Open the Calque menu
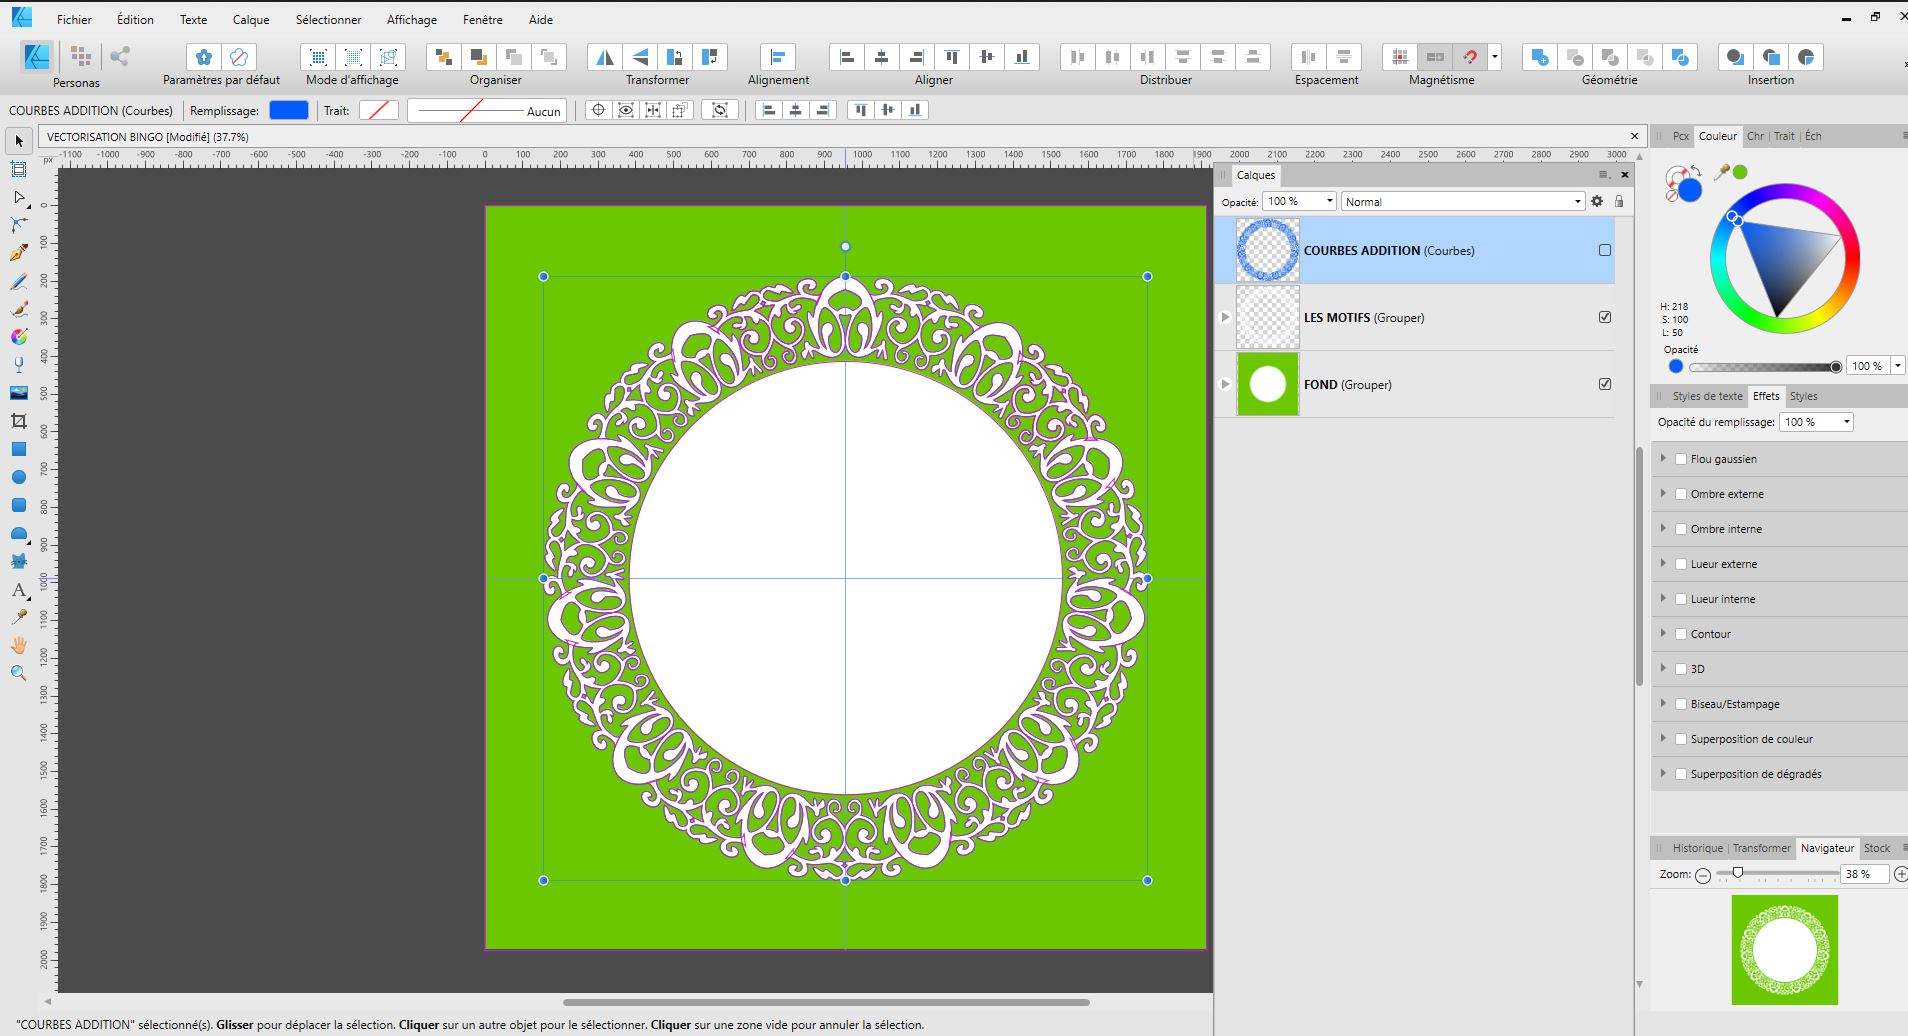 pyautogui.click(x=251, y=19)
